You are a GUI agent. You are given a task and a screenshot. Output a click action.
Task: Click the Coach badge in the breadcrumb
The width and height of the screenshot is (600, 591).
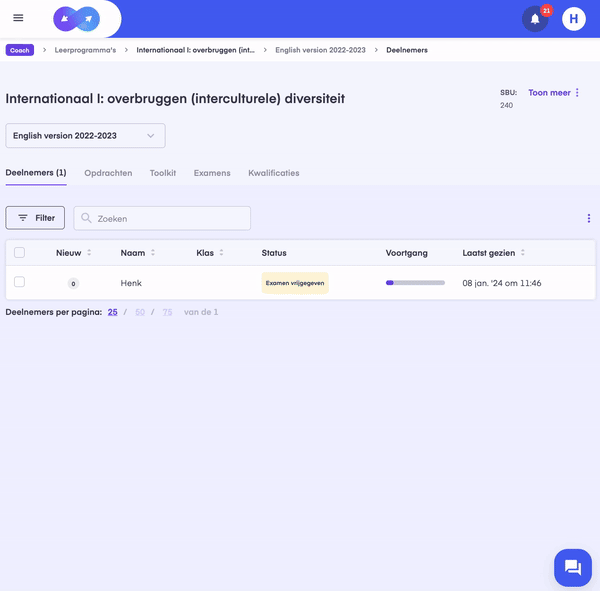coord(20,50)
